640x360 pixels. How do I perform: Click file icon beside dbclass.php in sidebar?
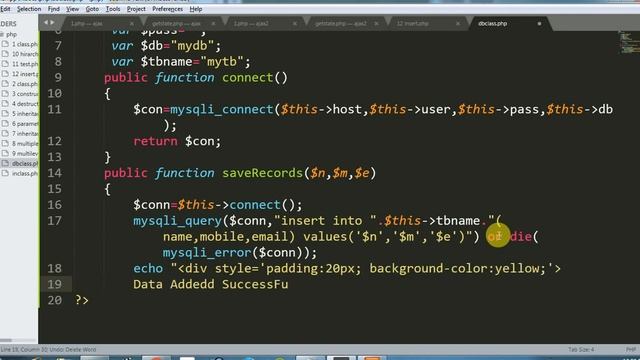coord(5,163)
